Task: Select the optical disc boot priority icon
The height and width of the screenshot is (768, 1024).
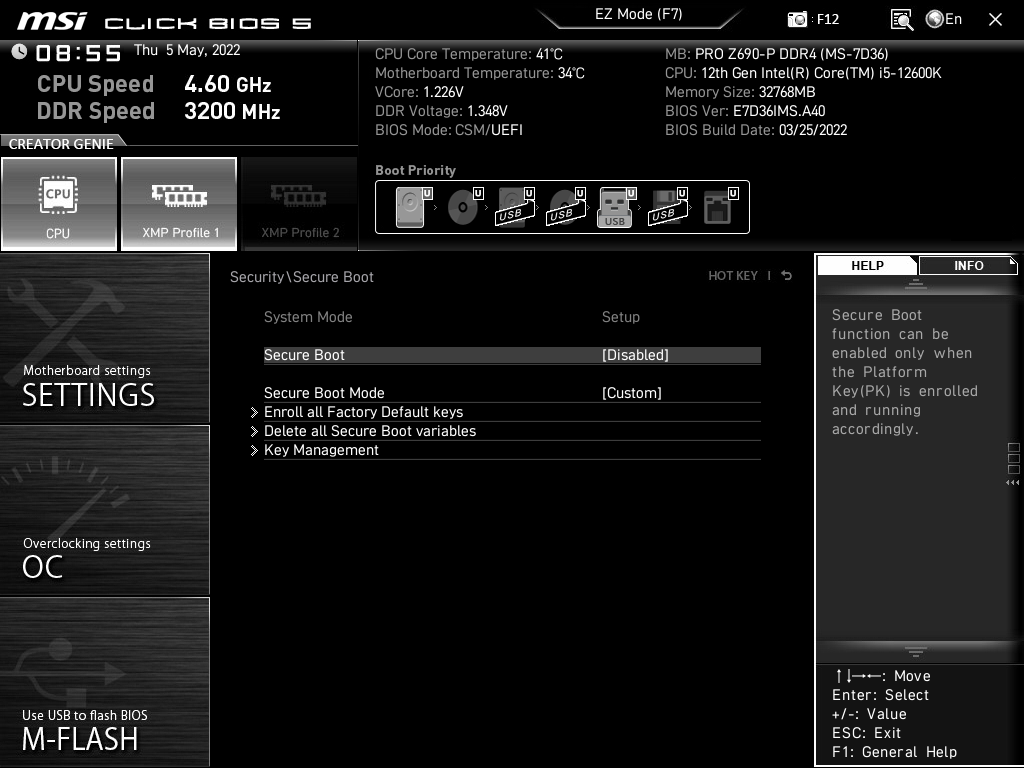Action: (464, 207)
